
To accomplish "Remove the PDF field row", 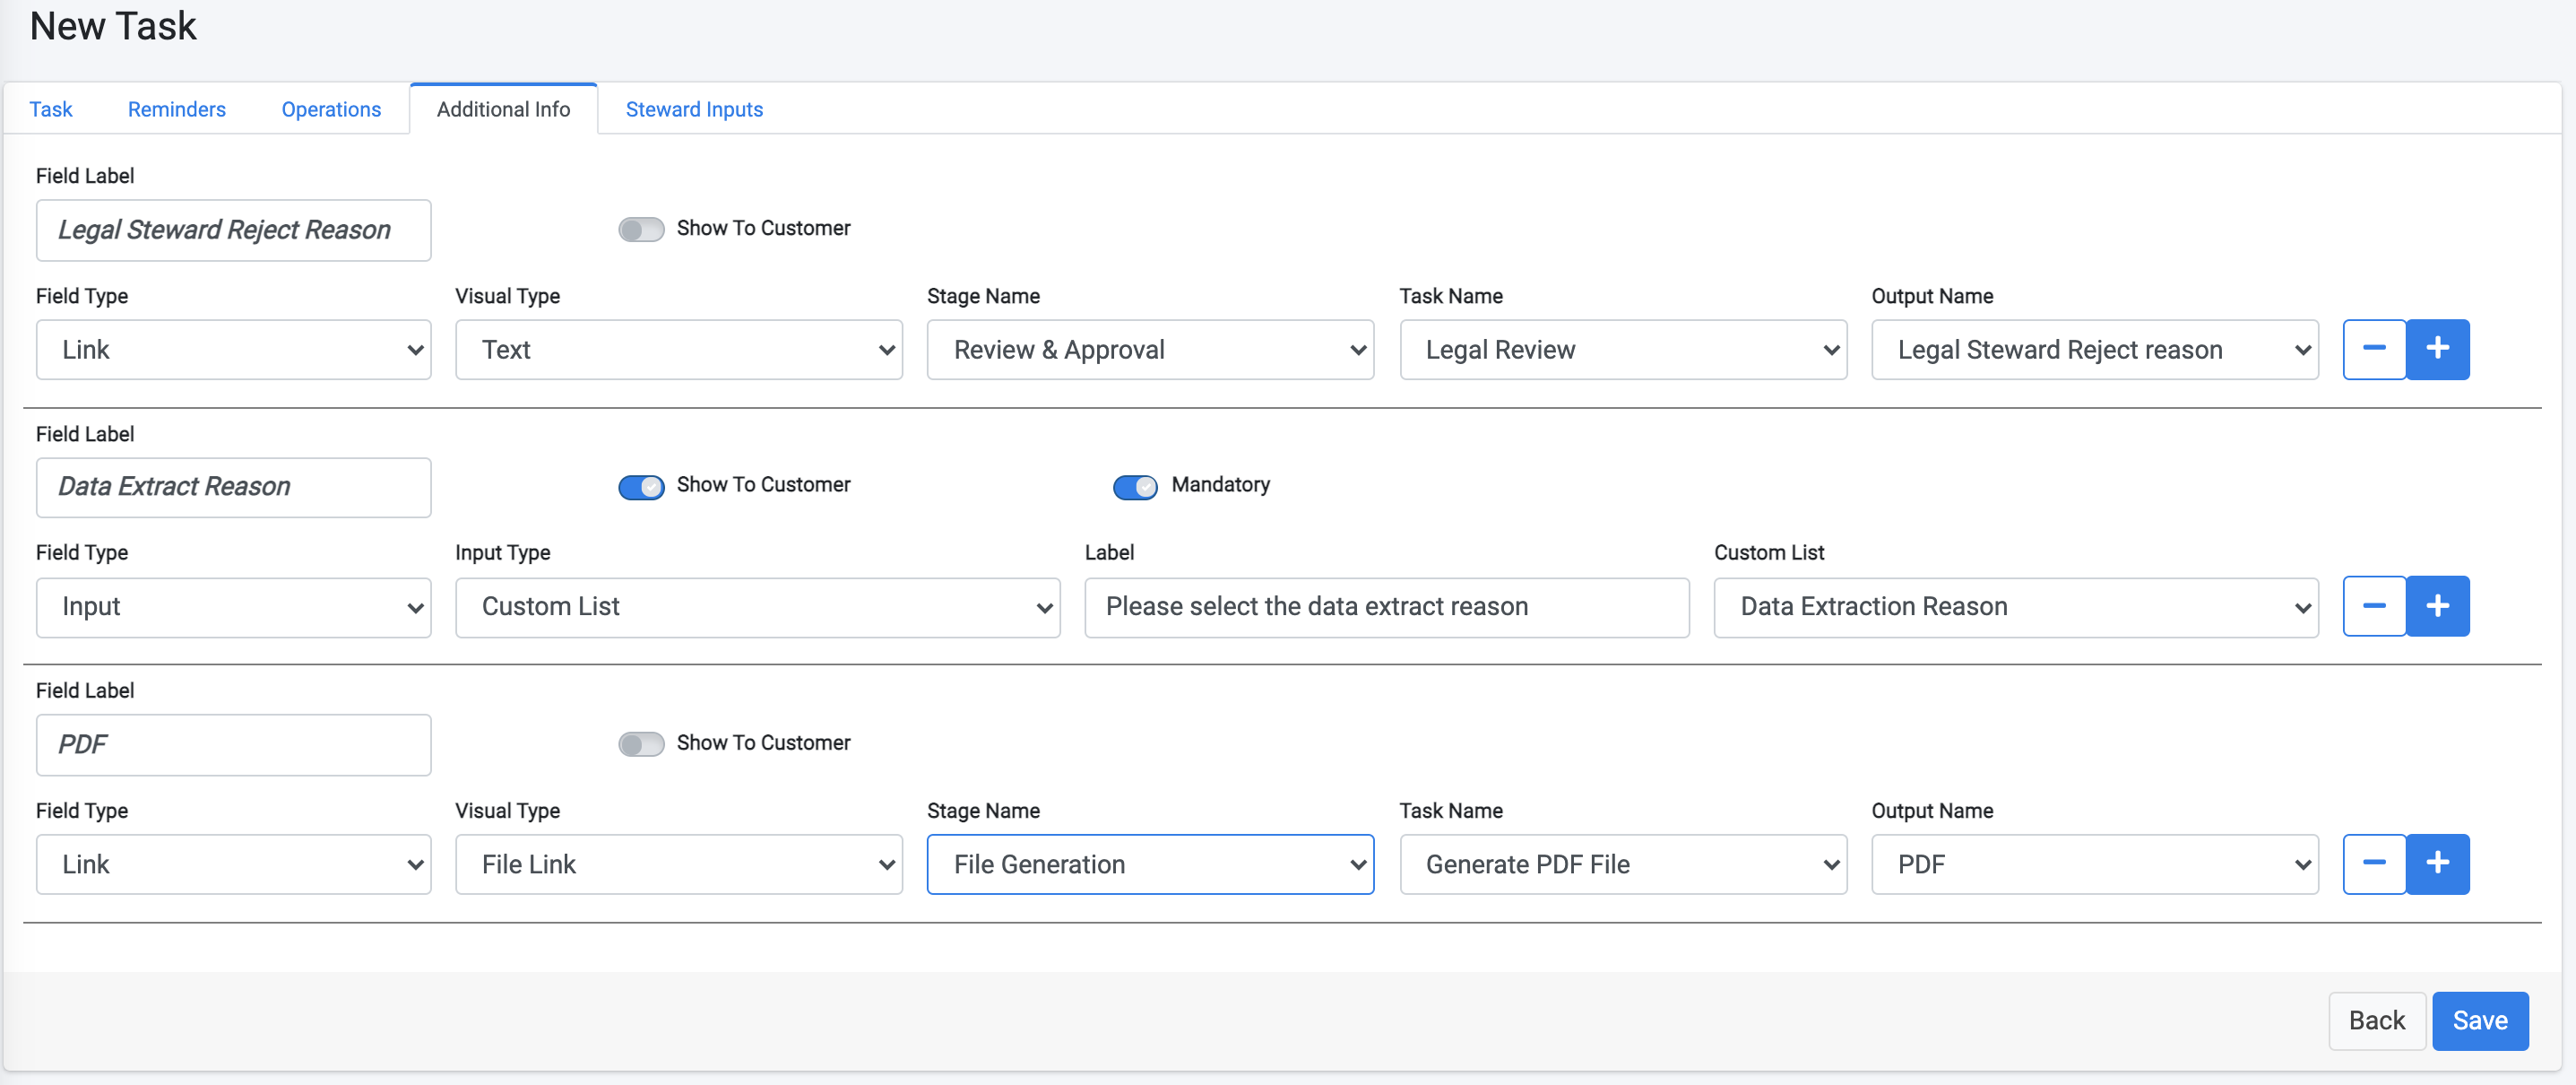I will 2374,864.
